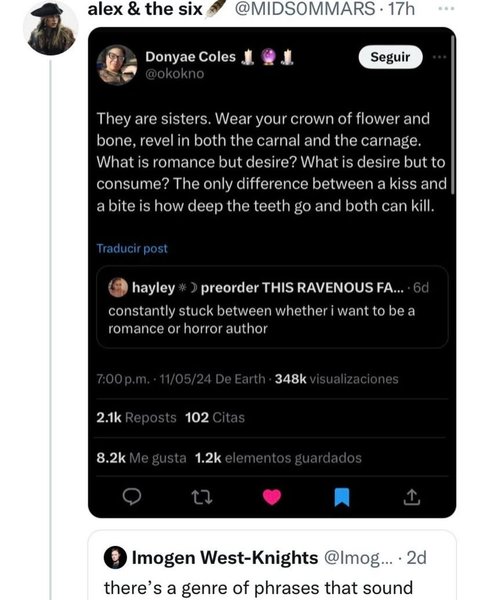The width and height of the screenshot is (480, 600).
Task: View the 102 Citas quotes
Action: pos(215,417)
